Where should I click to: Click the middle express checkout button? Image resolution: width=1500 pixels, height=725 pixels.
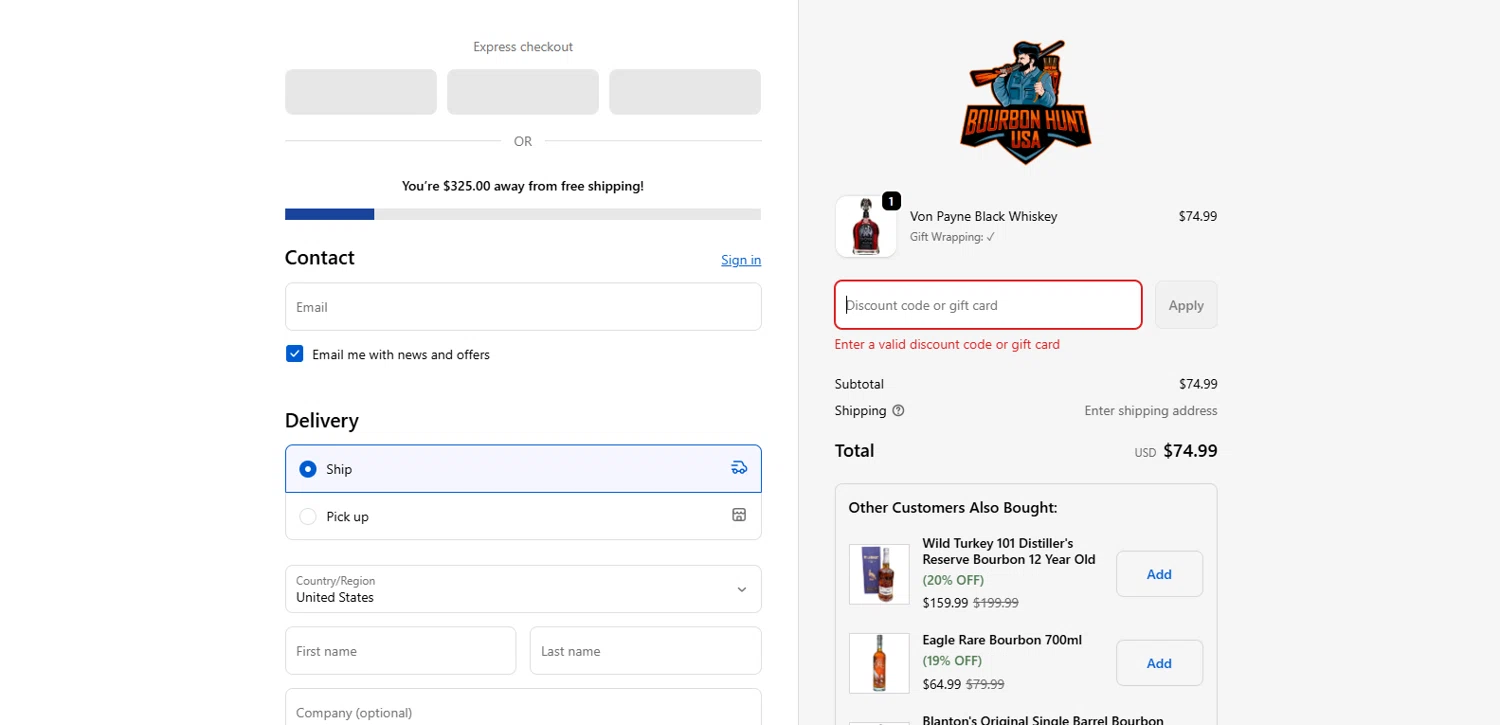click(x=523, y=92)
